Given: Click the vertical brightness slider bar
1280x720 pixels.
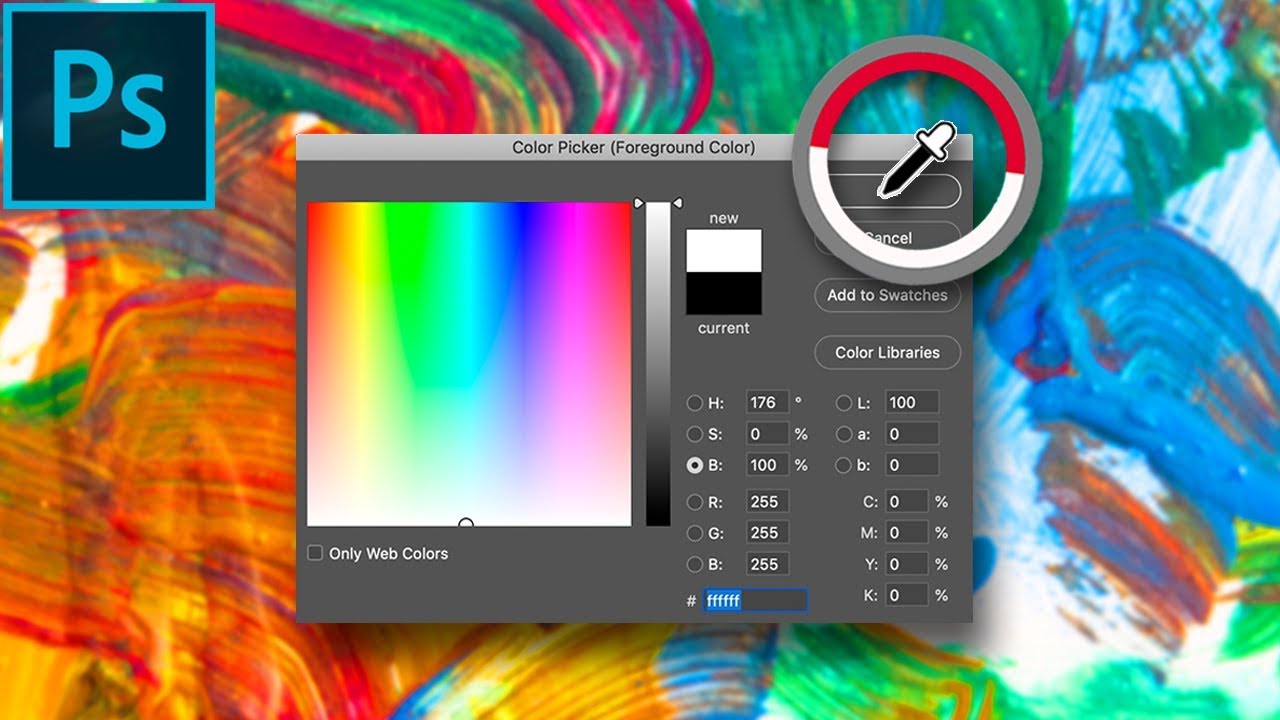Looking at the screenshot, I should 658,364.
